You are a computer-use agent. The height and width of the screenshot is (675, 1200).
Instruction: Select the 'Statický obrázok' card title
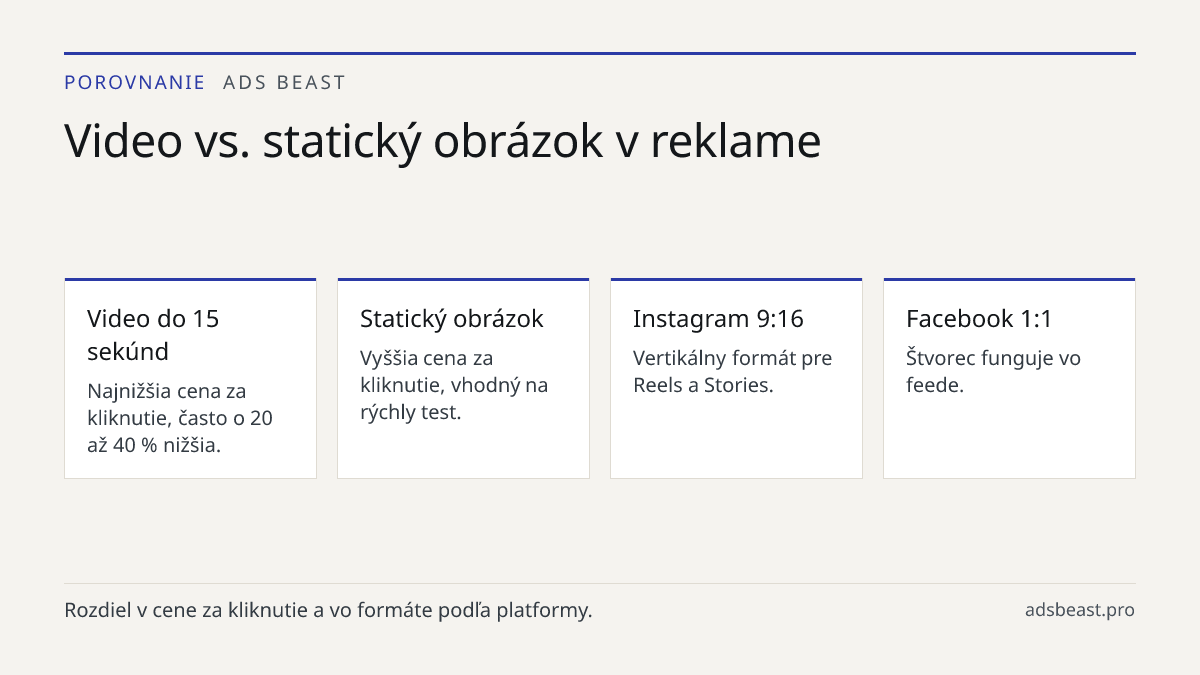(x=452, y=319)
